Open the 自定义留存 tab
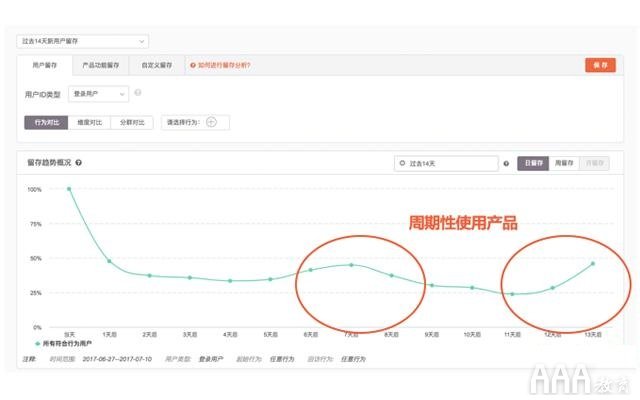The width and height of the screenshot is (640, 400). [156, 65]
